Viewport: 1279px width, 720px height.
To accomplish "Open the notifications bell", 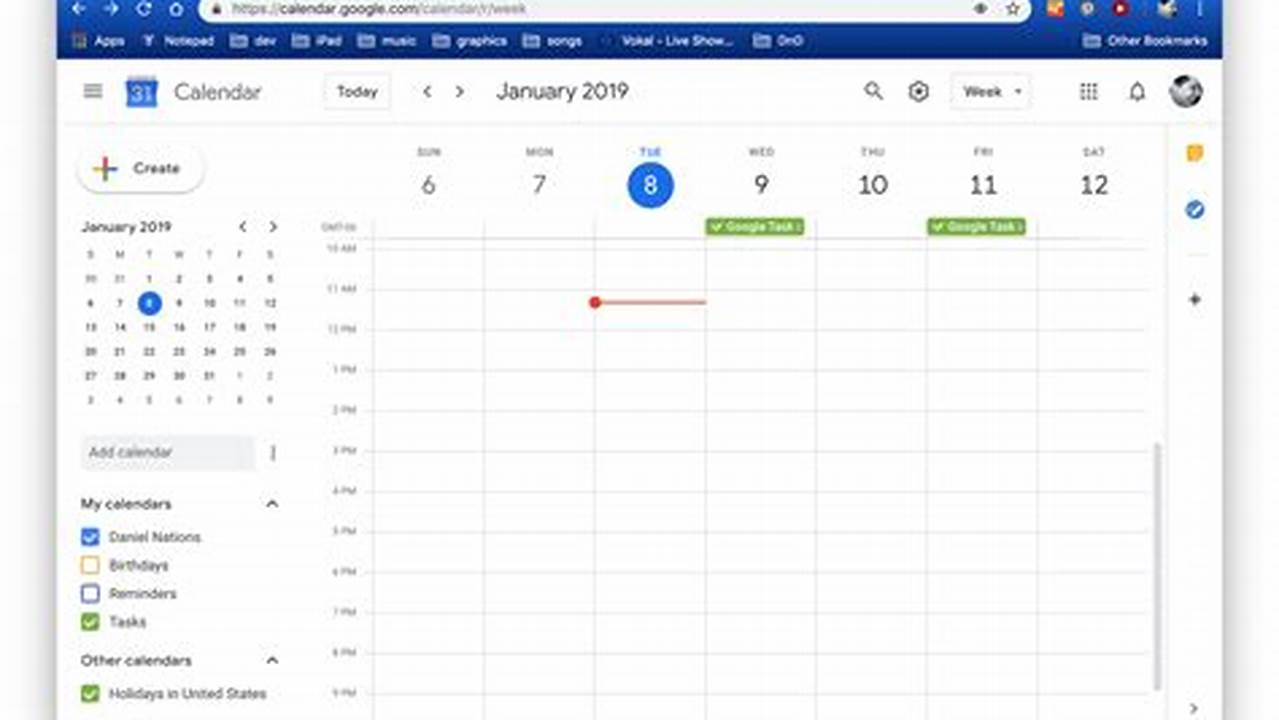I will click(x=1137, y=91).
